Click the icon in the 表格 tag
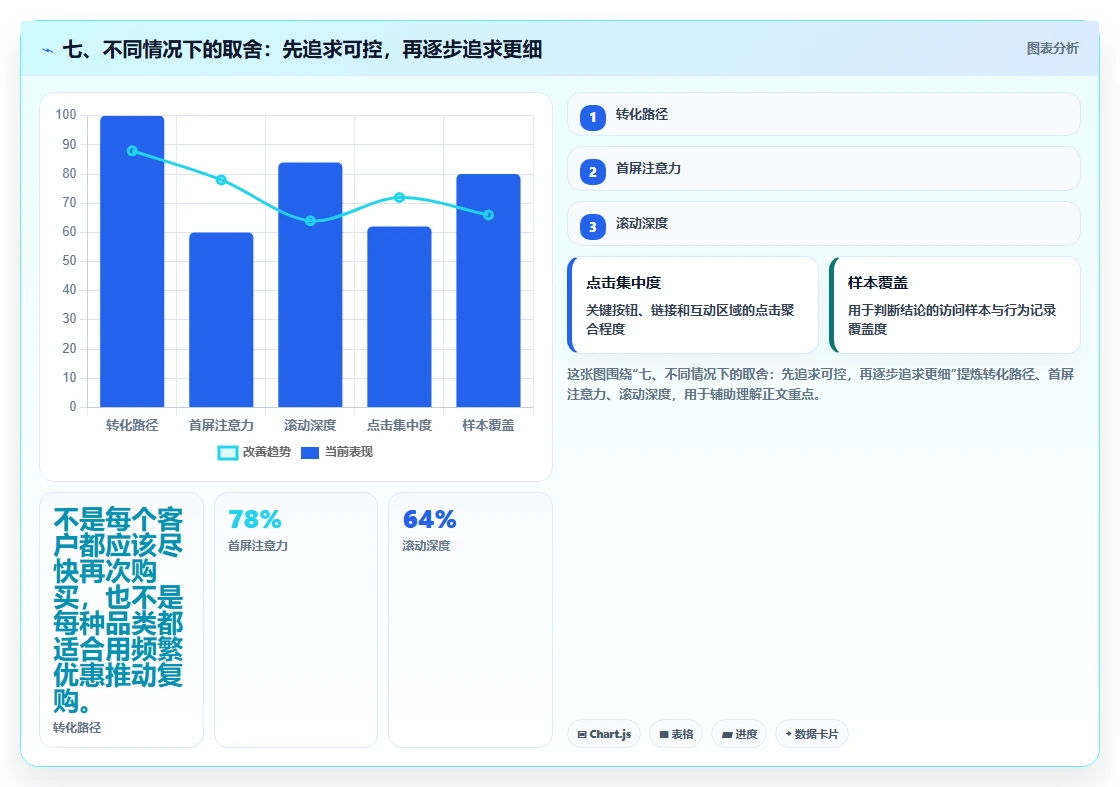1120x787 pixels. point(664,734)
